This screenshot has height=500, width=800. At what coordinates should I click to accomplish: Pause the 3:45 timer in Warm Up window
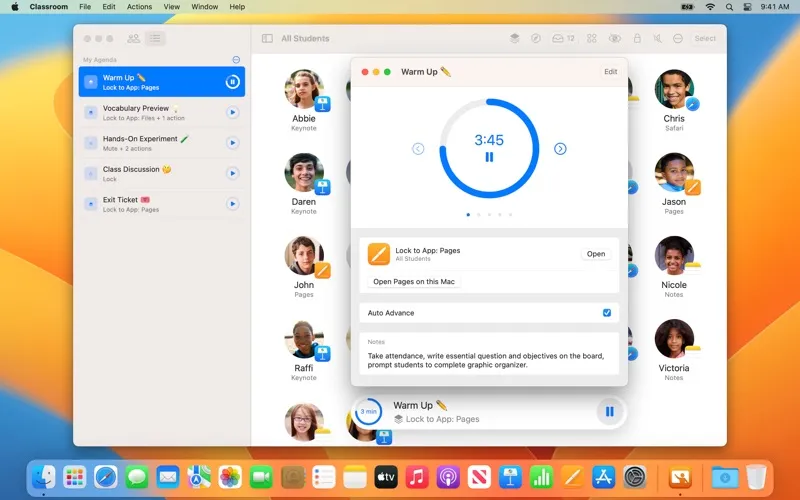489,157
